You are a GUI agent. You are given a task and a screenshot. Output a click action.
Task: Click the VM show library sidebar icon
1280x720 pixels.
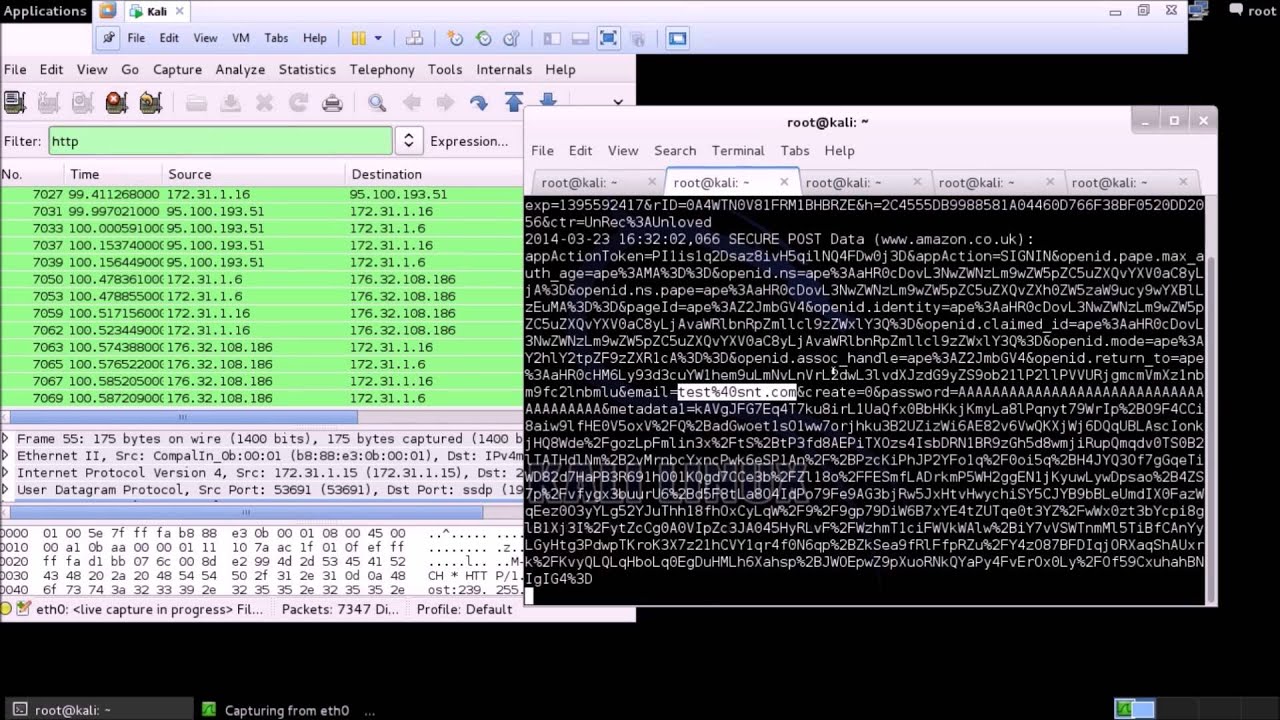click(552, 38)
